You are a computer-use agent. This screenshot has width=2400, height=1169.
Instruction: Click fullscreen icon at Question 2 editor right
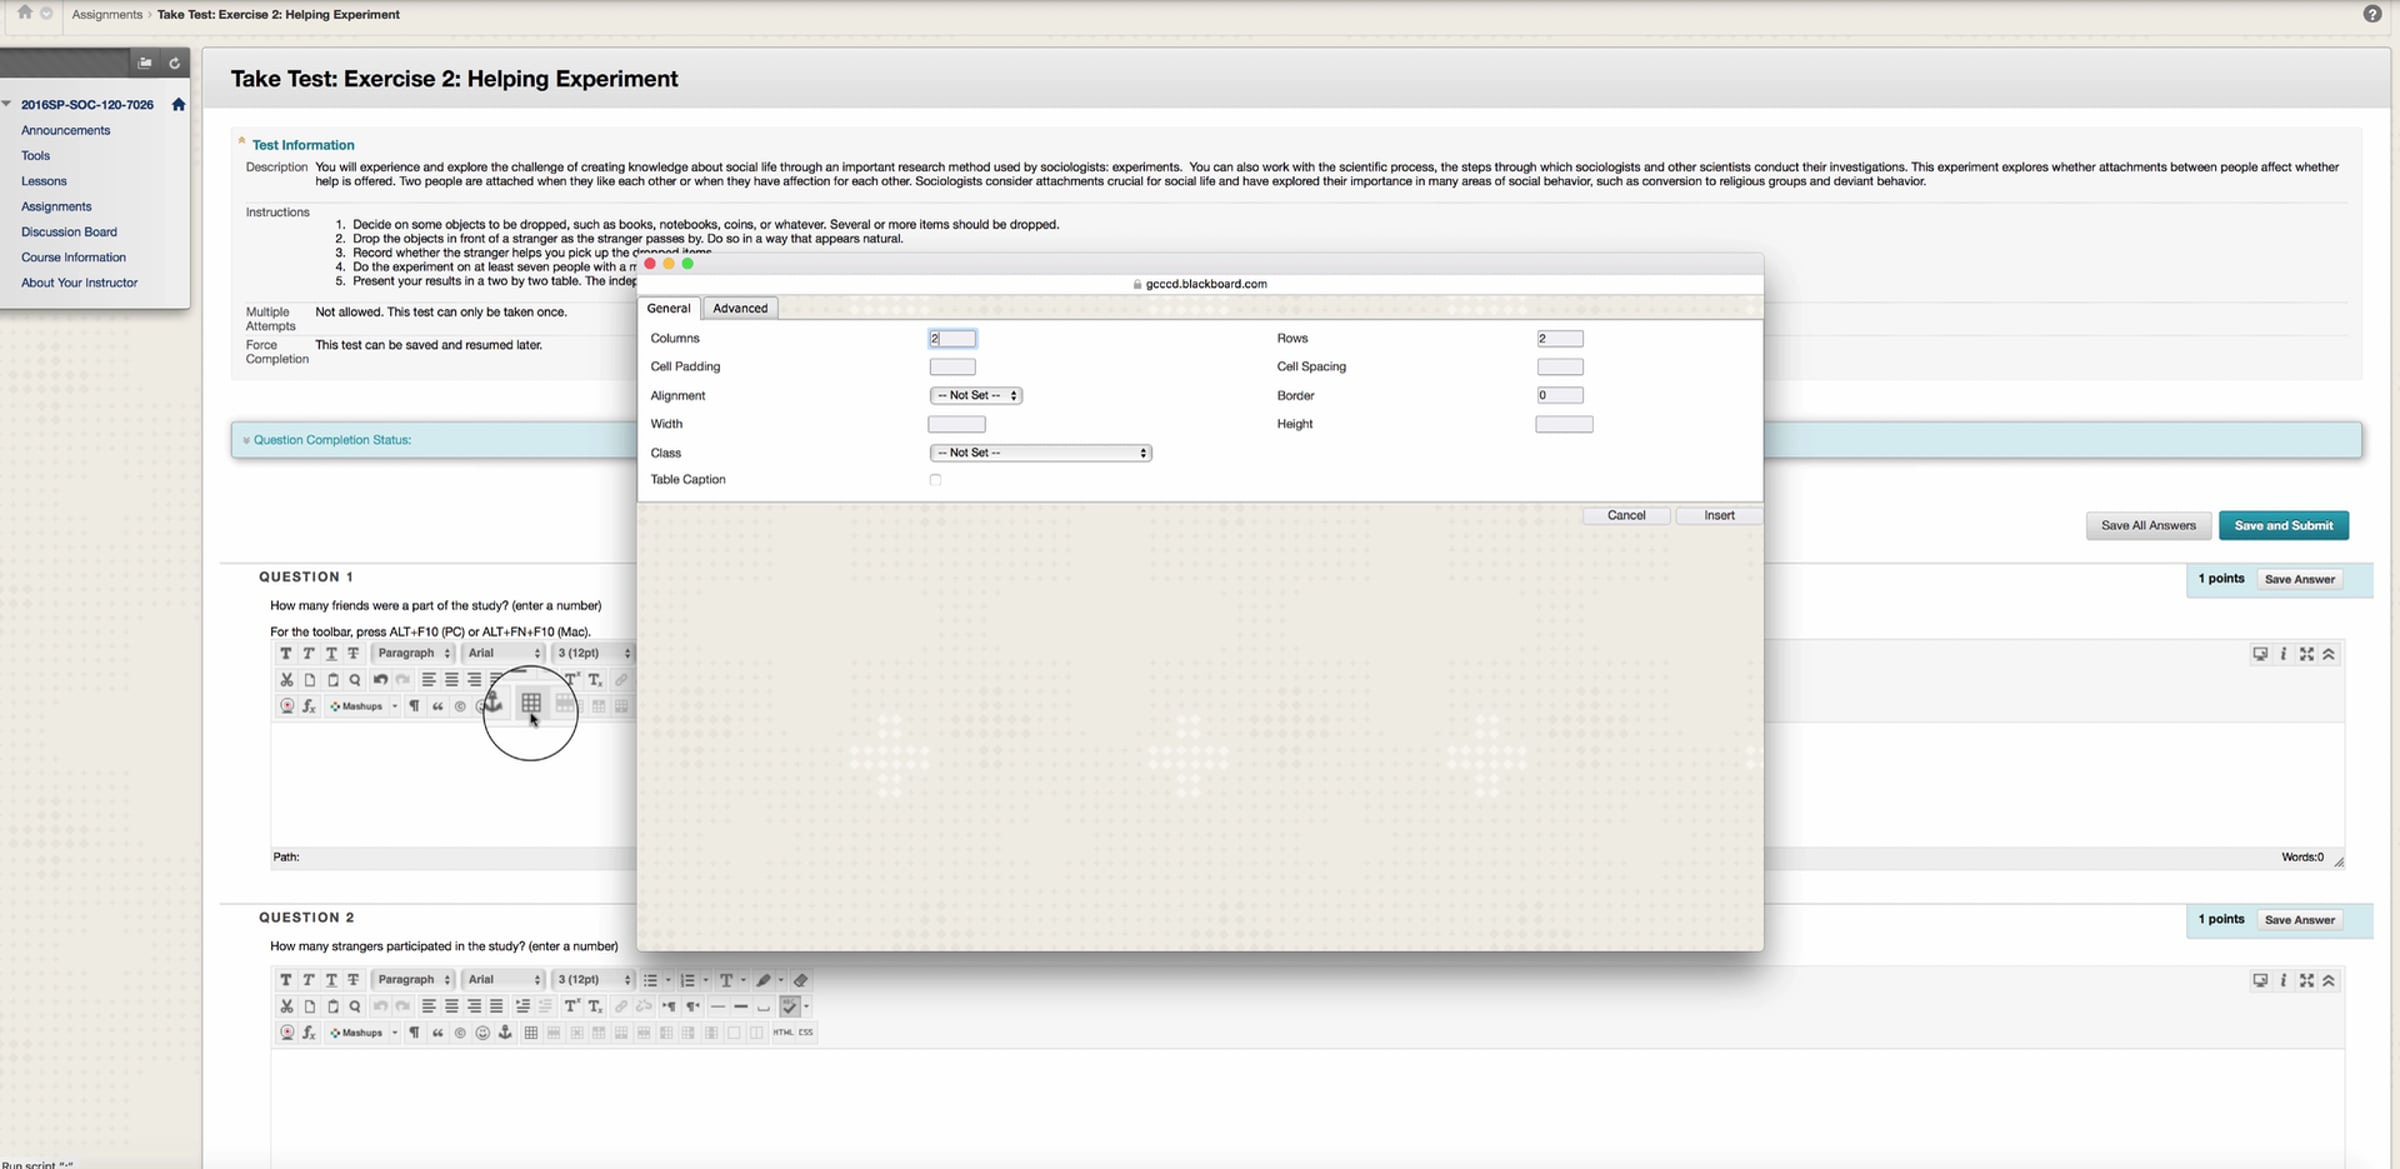(2306, 981)
